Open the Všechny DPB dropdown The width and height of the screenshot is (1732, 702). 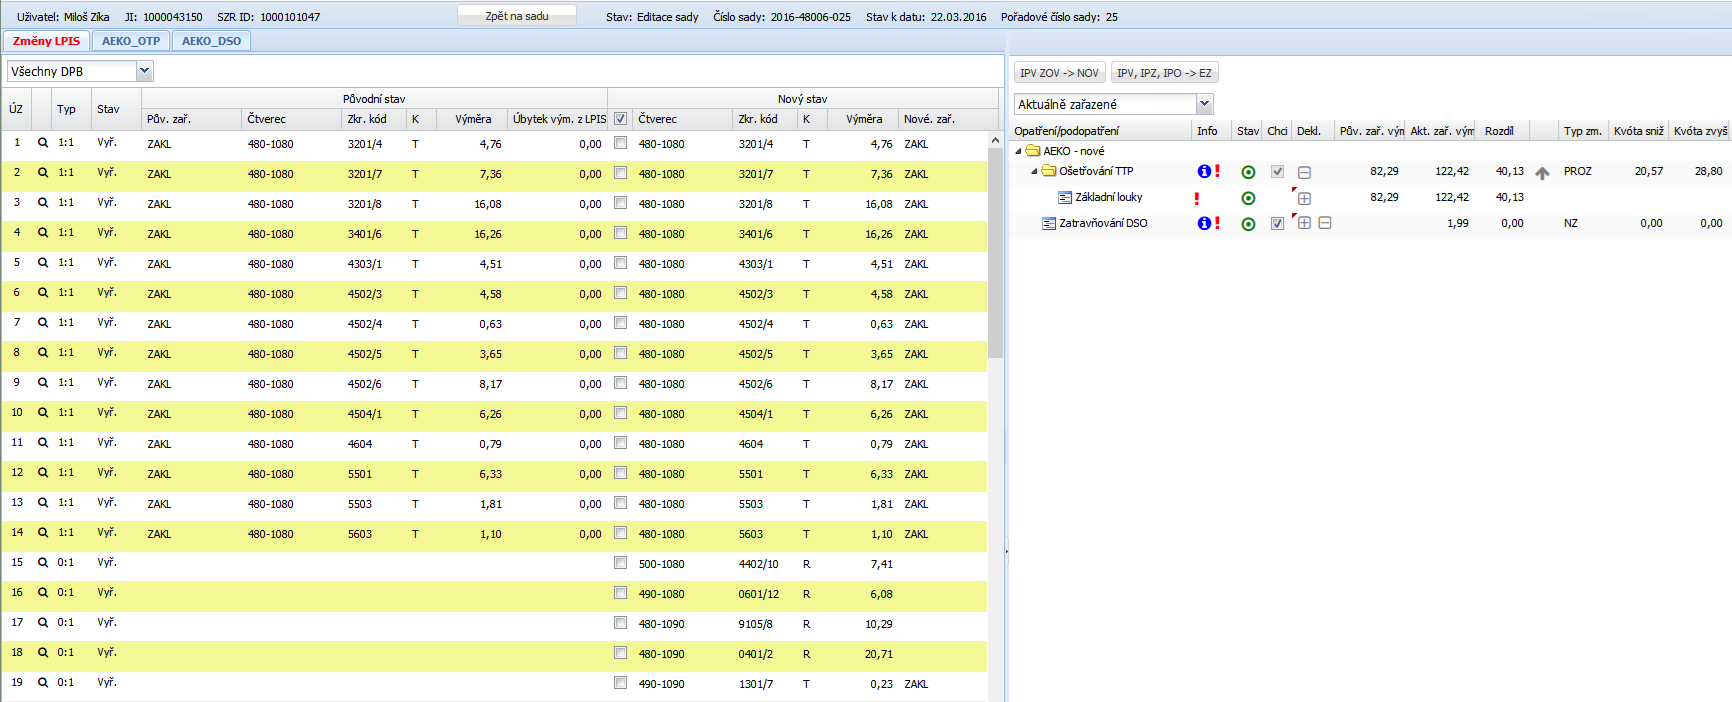[144, 71]
